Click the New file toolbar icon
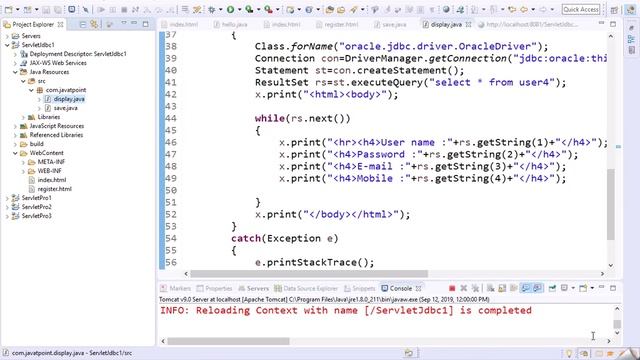Viewport: 640px width, 360px height. [9, 9]
